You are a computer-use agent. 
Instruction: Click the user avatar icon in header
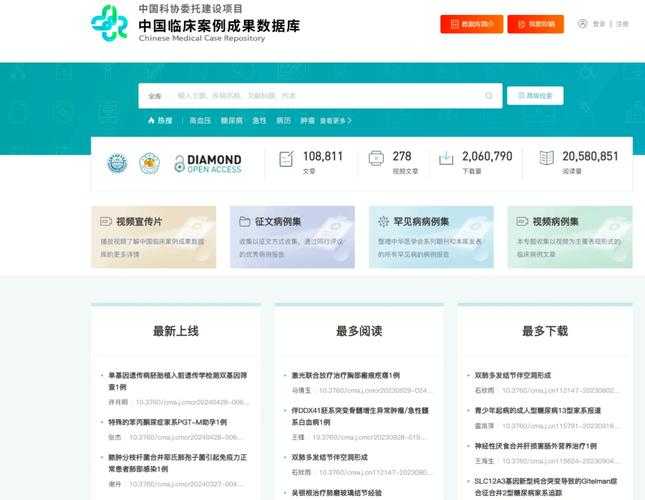[582, 24]
